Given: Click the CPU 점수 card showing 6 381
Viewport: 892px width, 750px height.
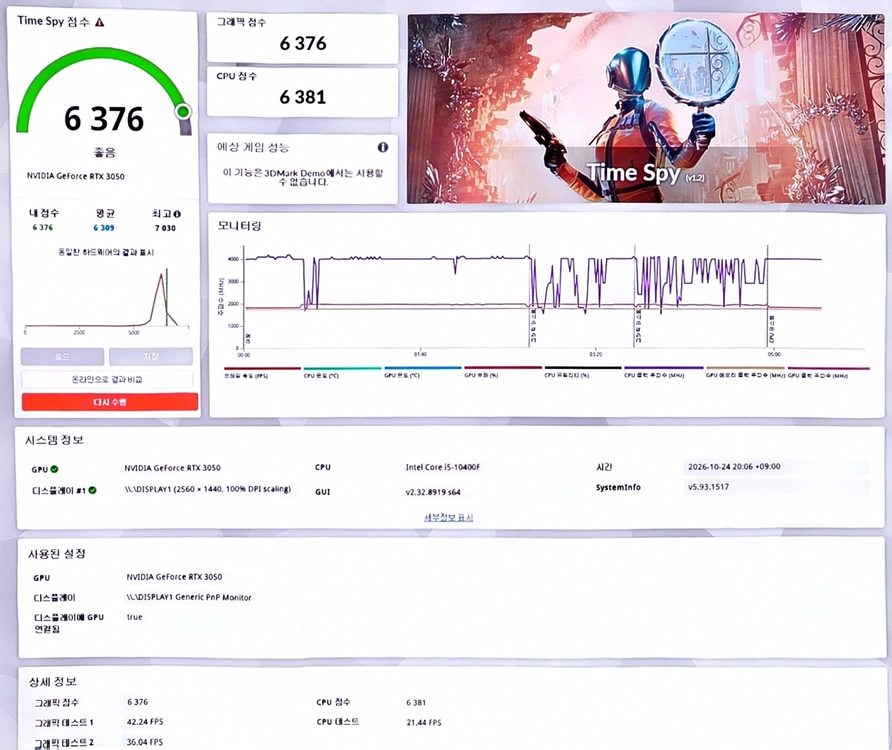Looking at the screenshot, I should pyautogui.click(x=302, y=92).
